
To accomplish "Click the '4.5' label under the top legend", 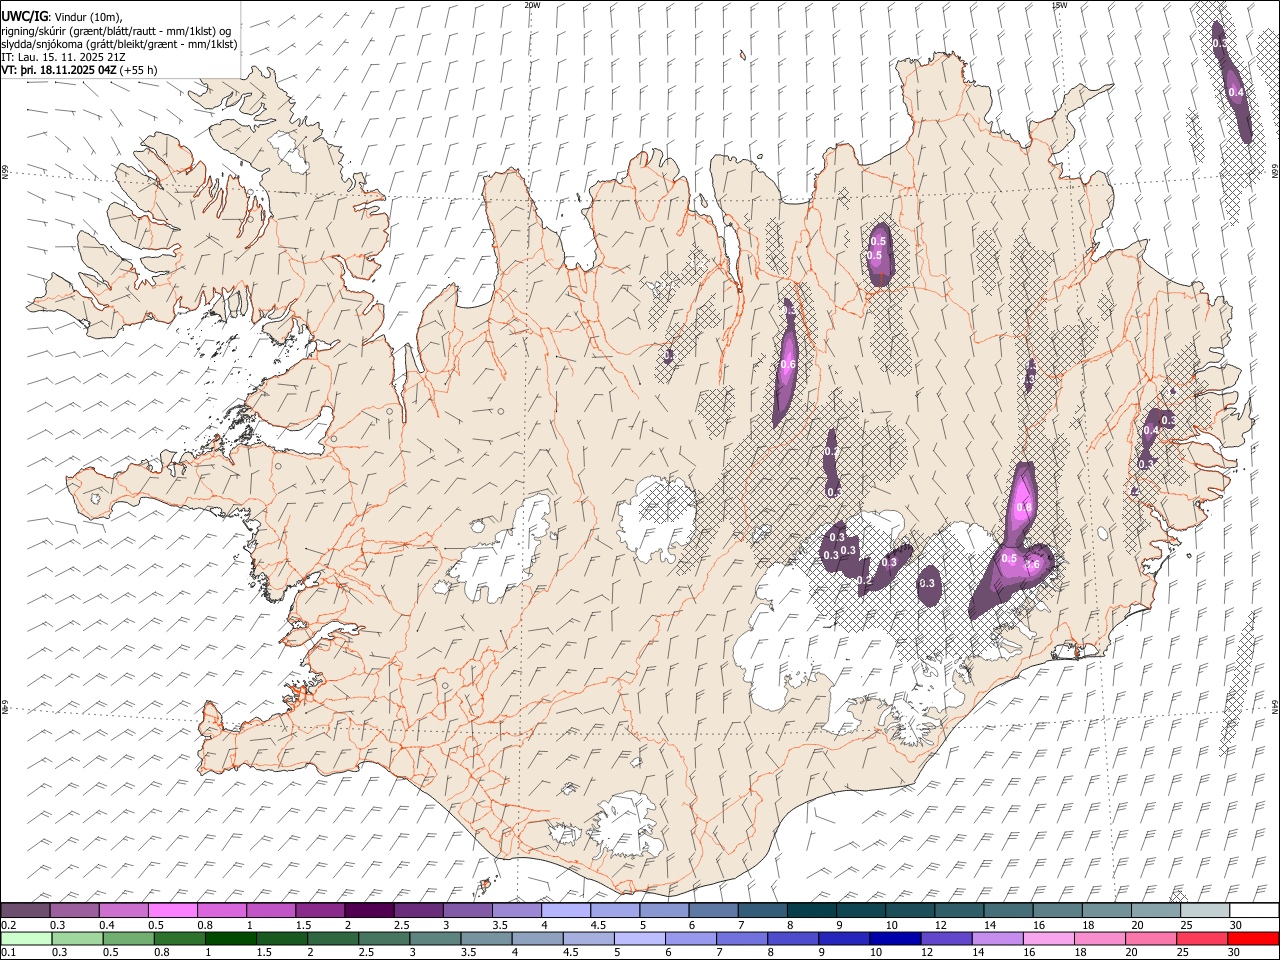I will [x=598, y=925].
